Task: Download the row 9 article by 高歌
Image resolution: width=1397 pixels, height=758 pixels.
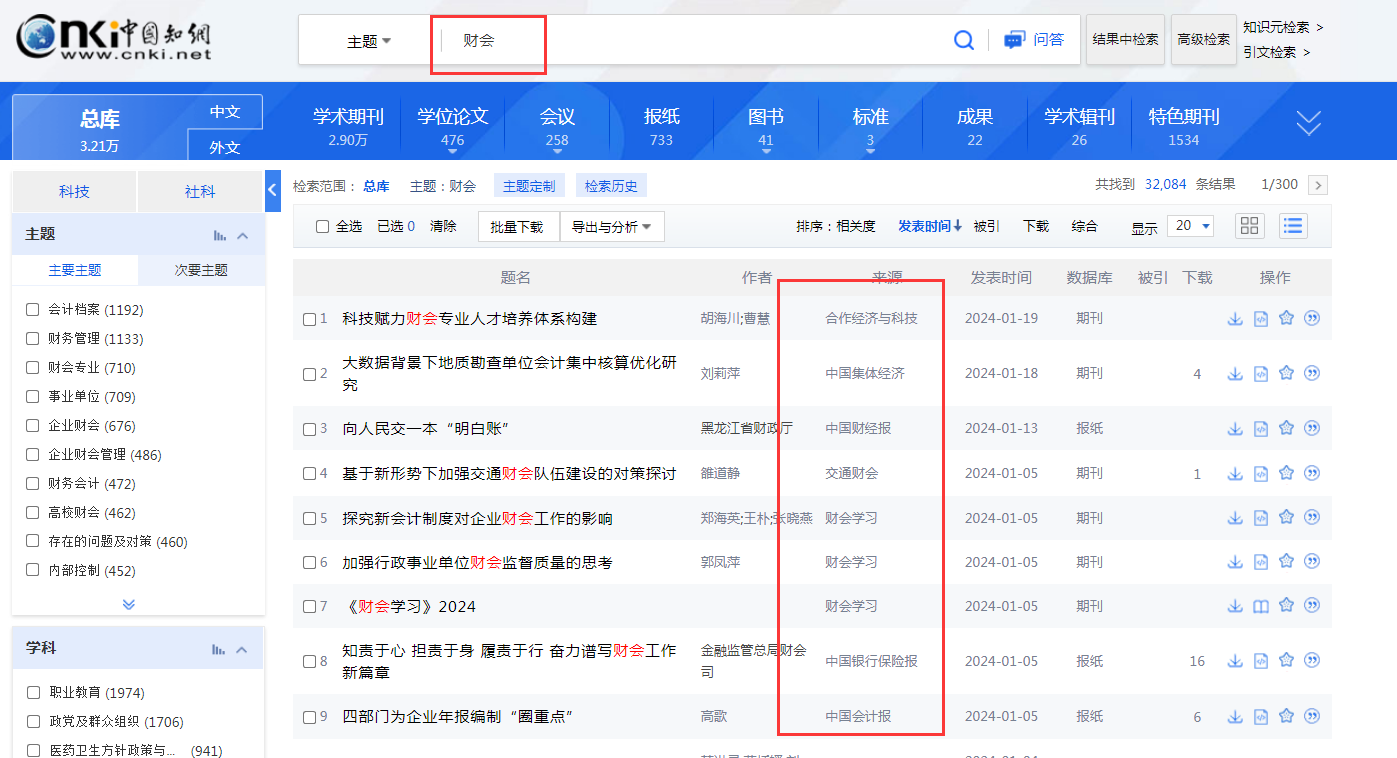Action: pyautogui.click(x=1235, y=716)
